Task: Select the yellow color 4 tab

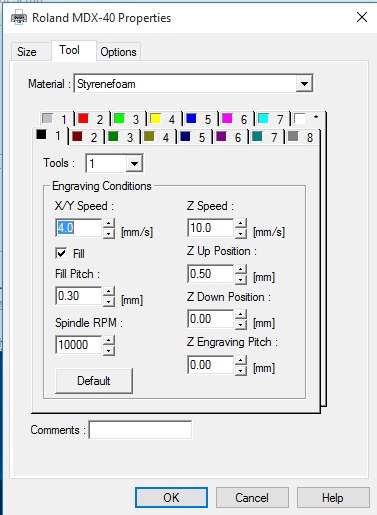Action: click(163, 119)
